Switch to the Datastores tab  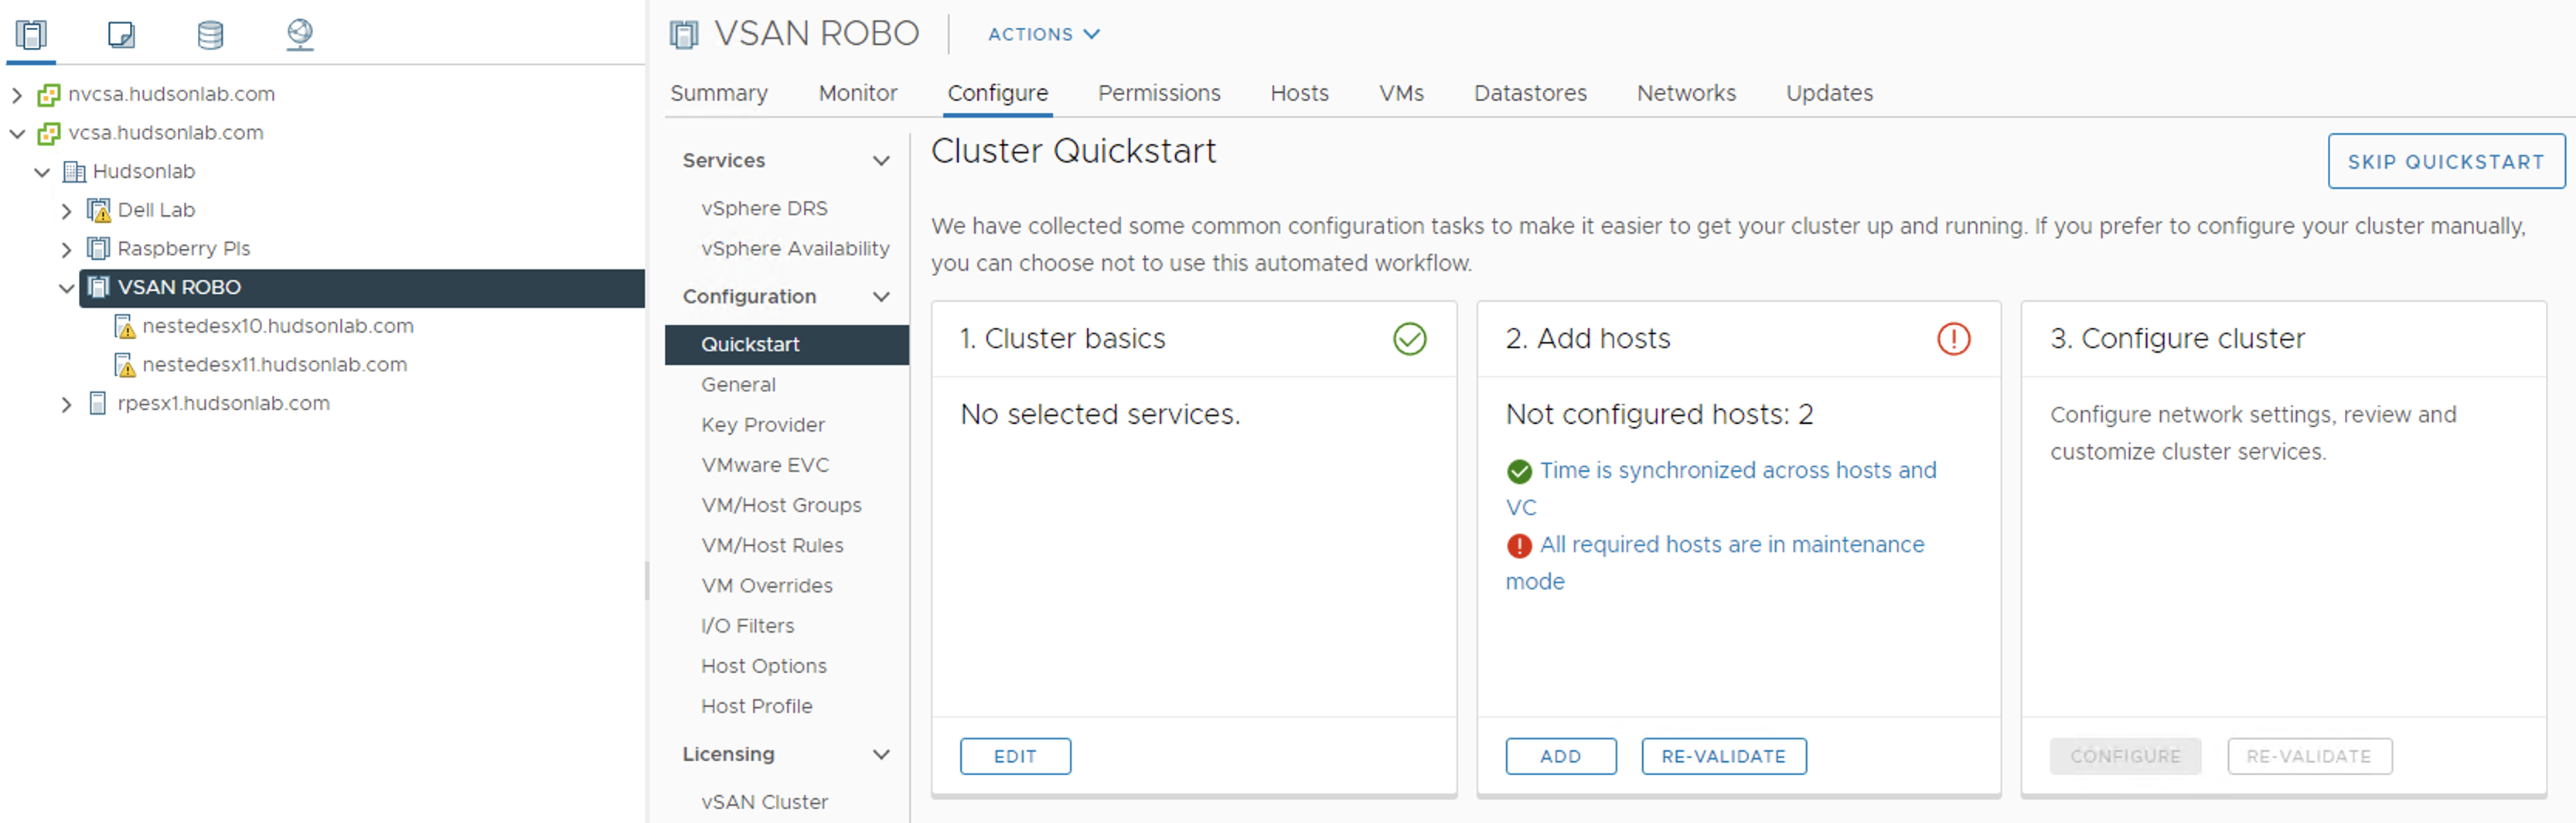tap(1530, 93)
